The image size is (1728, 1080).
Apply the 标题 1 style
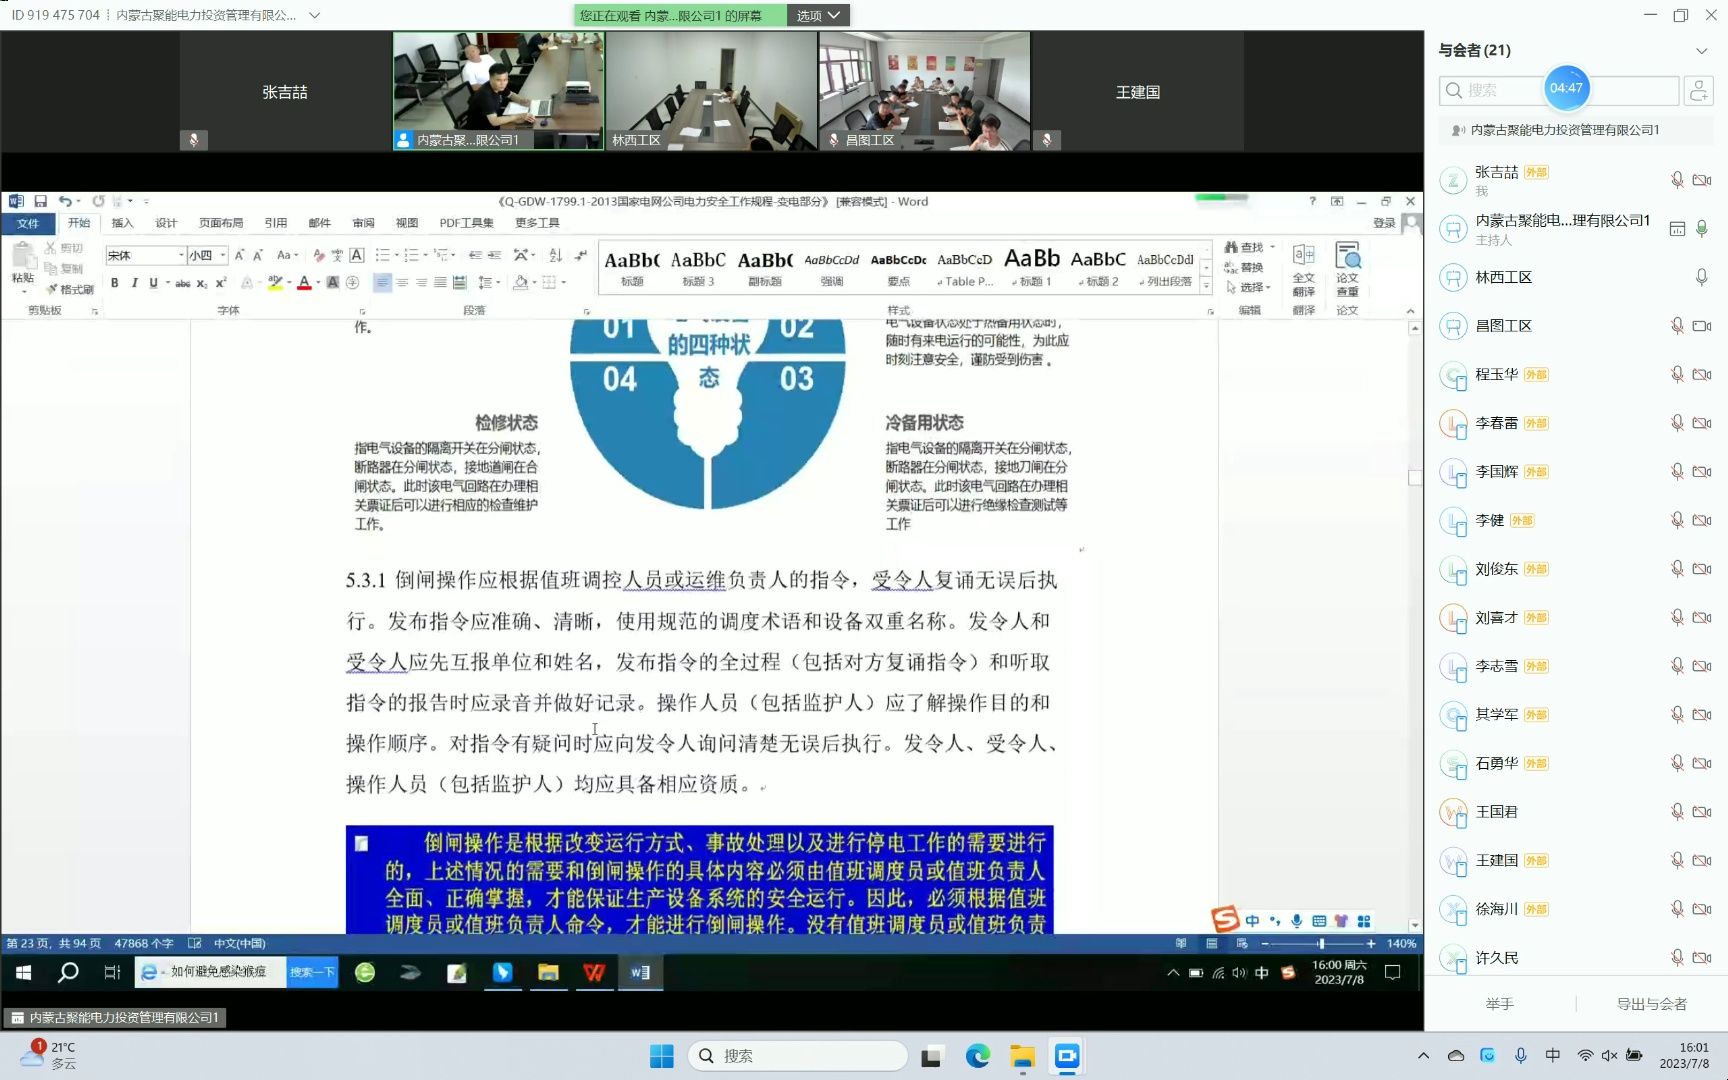[x=1032, y=267]
